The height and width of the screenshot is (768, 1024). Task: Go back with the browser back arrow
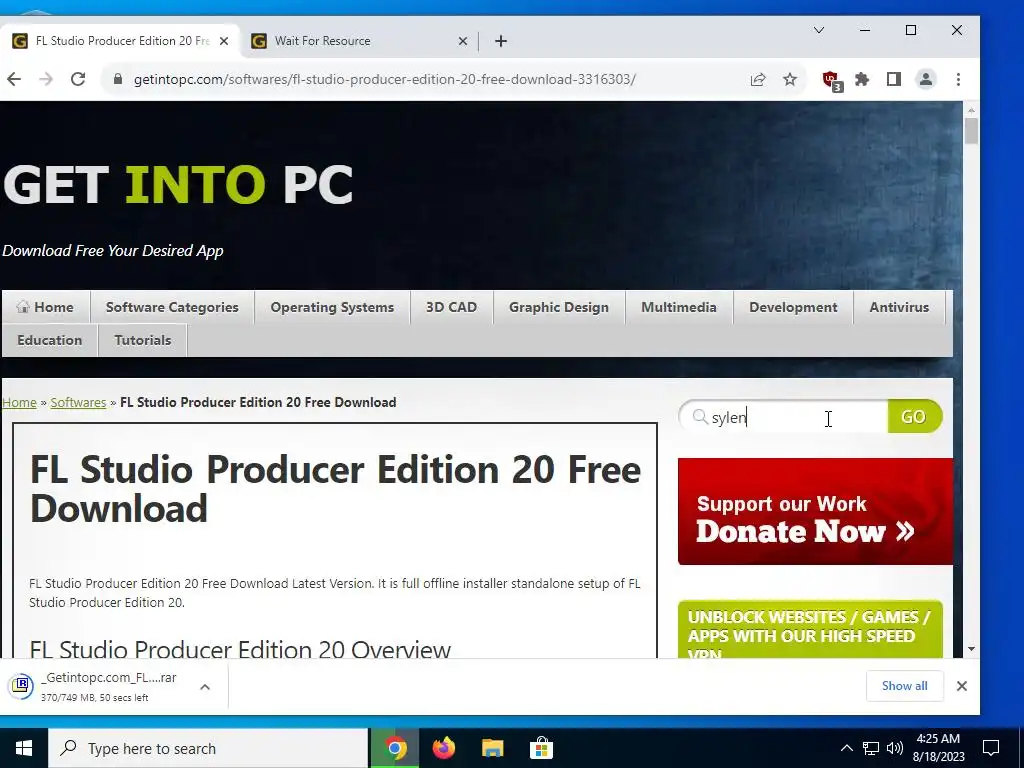click(14, 79)
